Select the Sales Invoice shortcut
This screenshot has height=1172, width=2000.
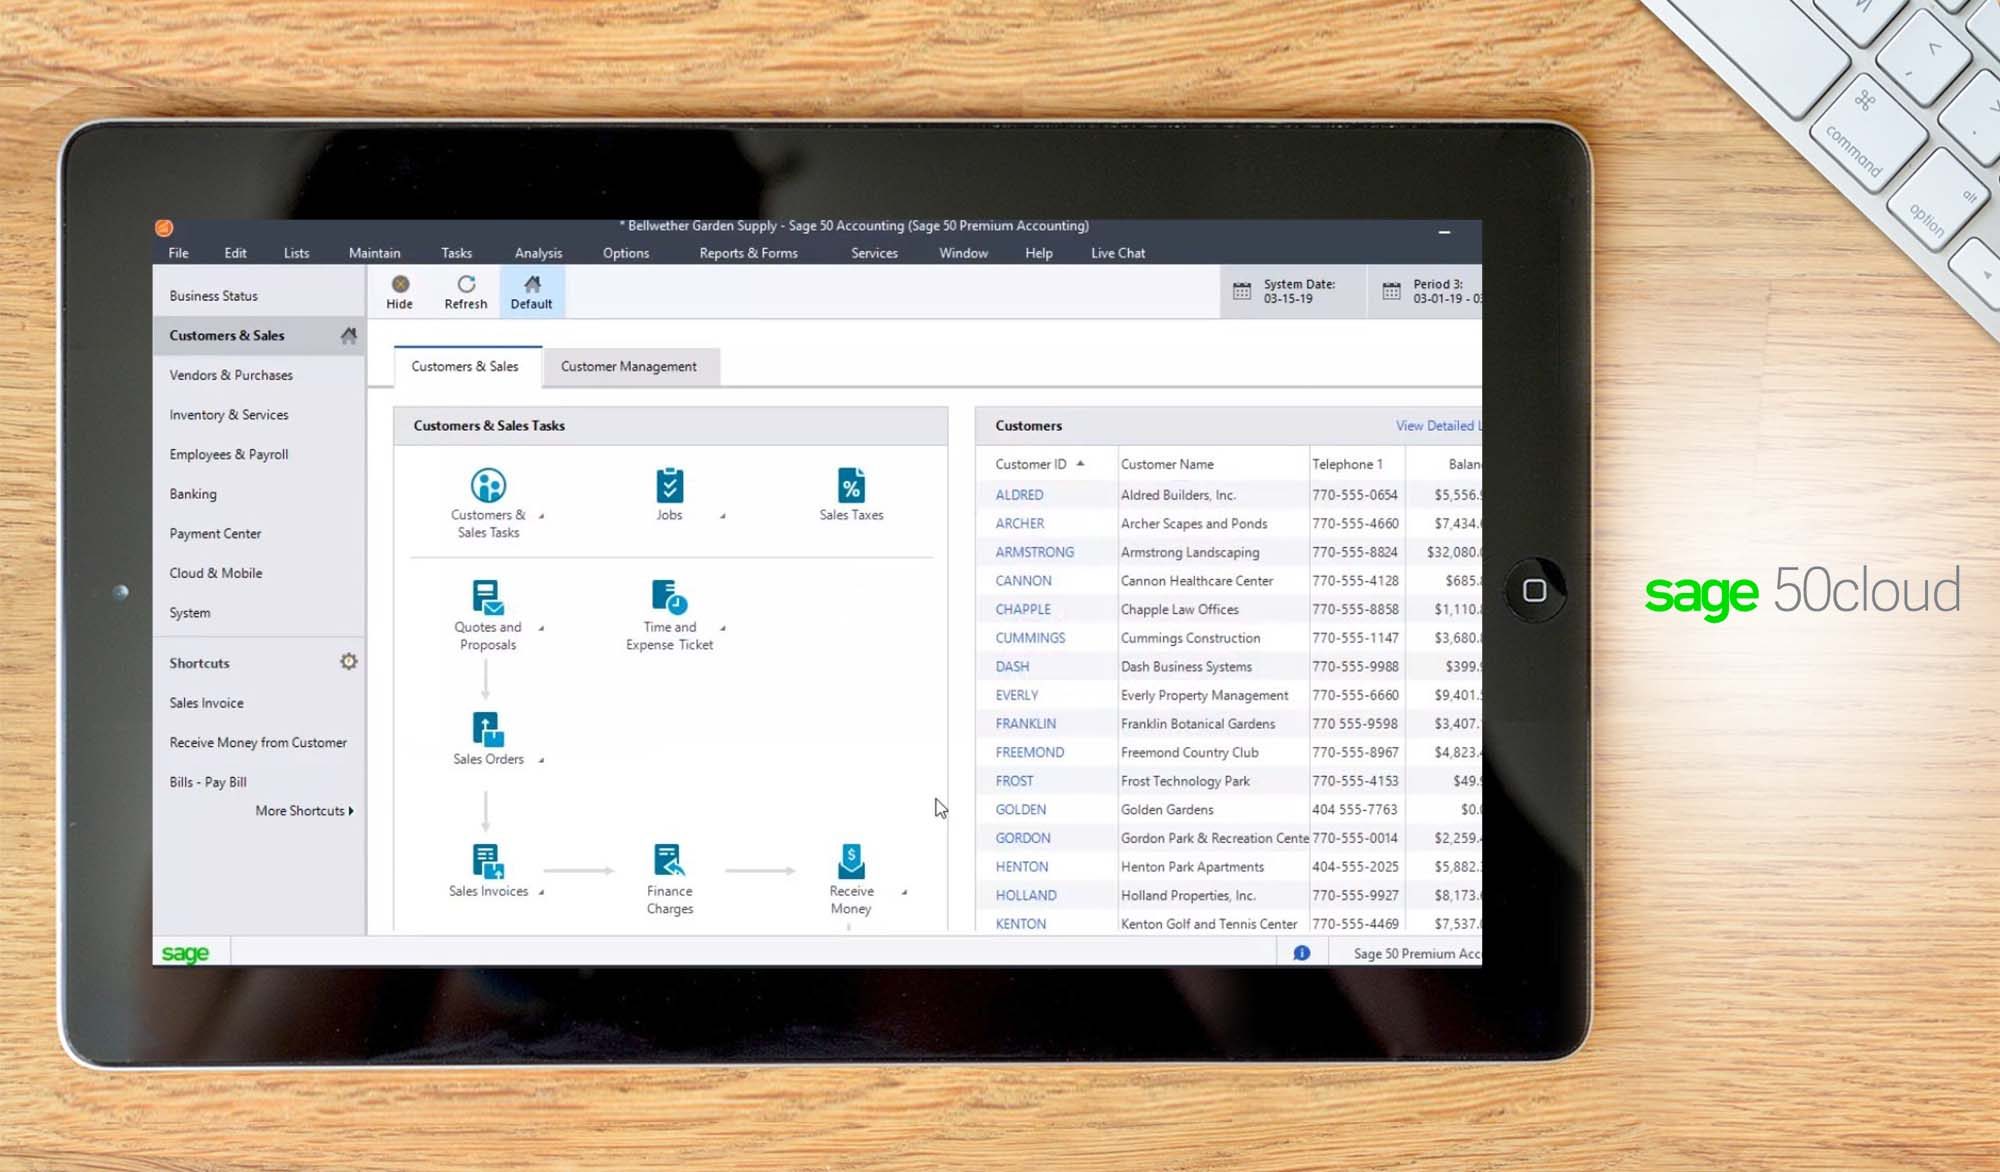point(206,702)
